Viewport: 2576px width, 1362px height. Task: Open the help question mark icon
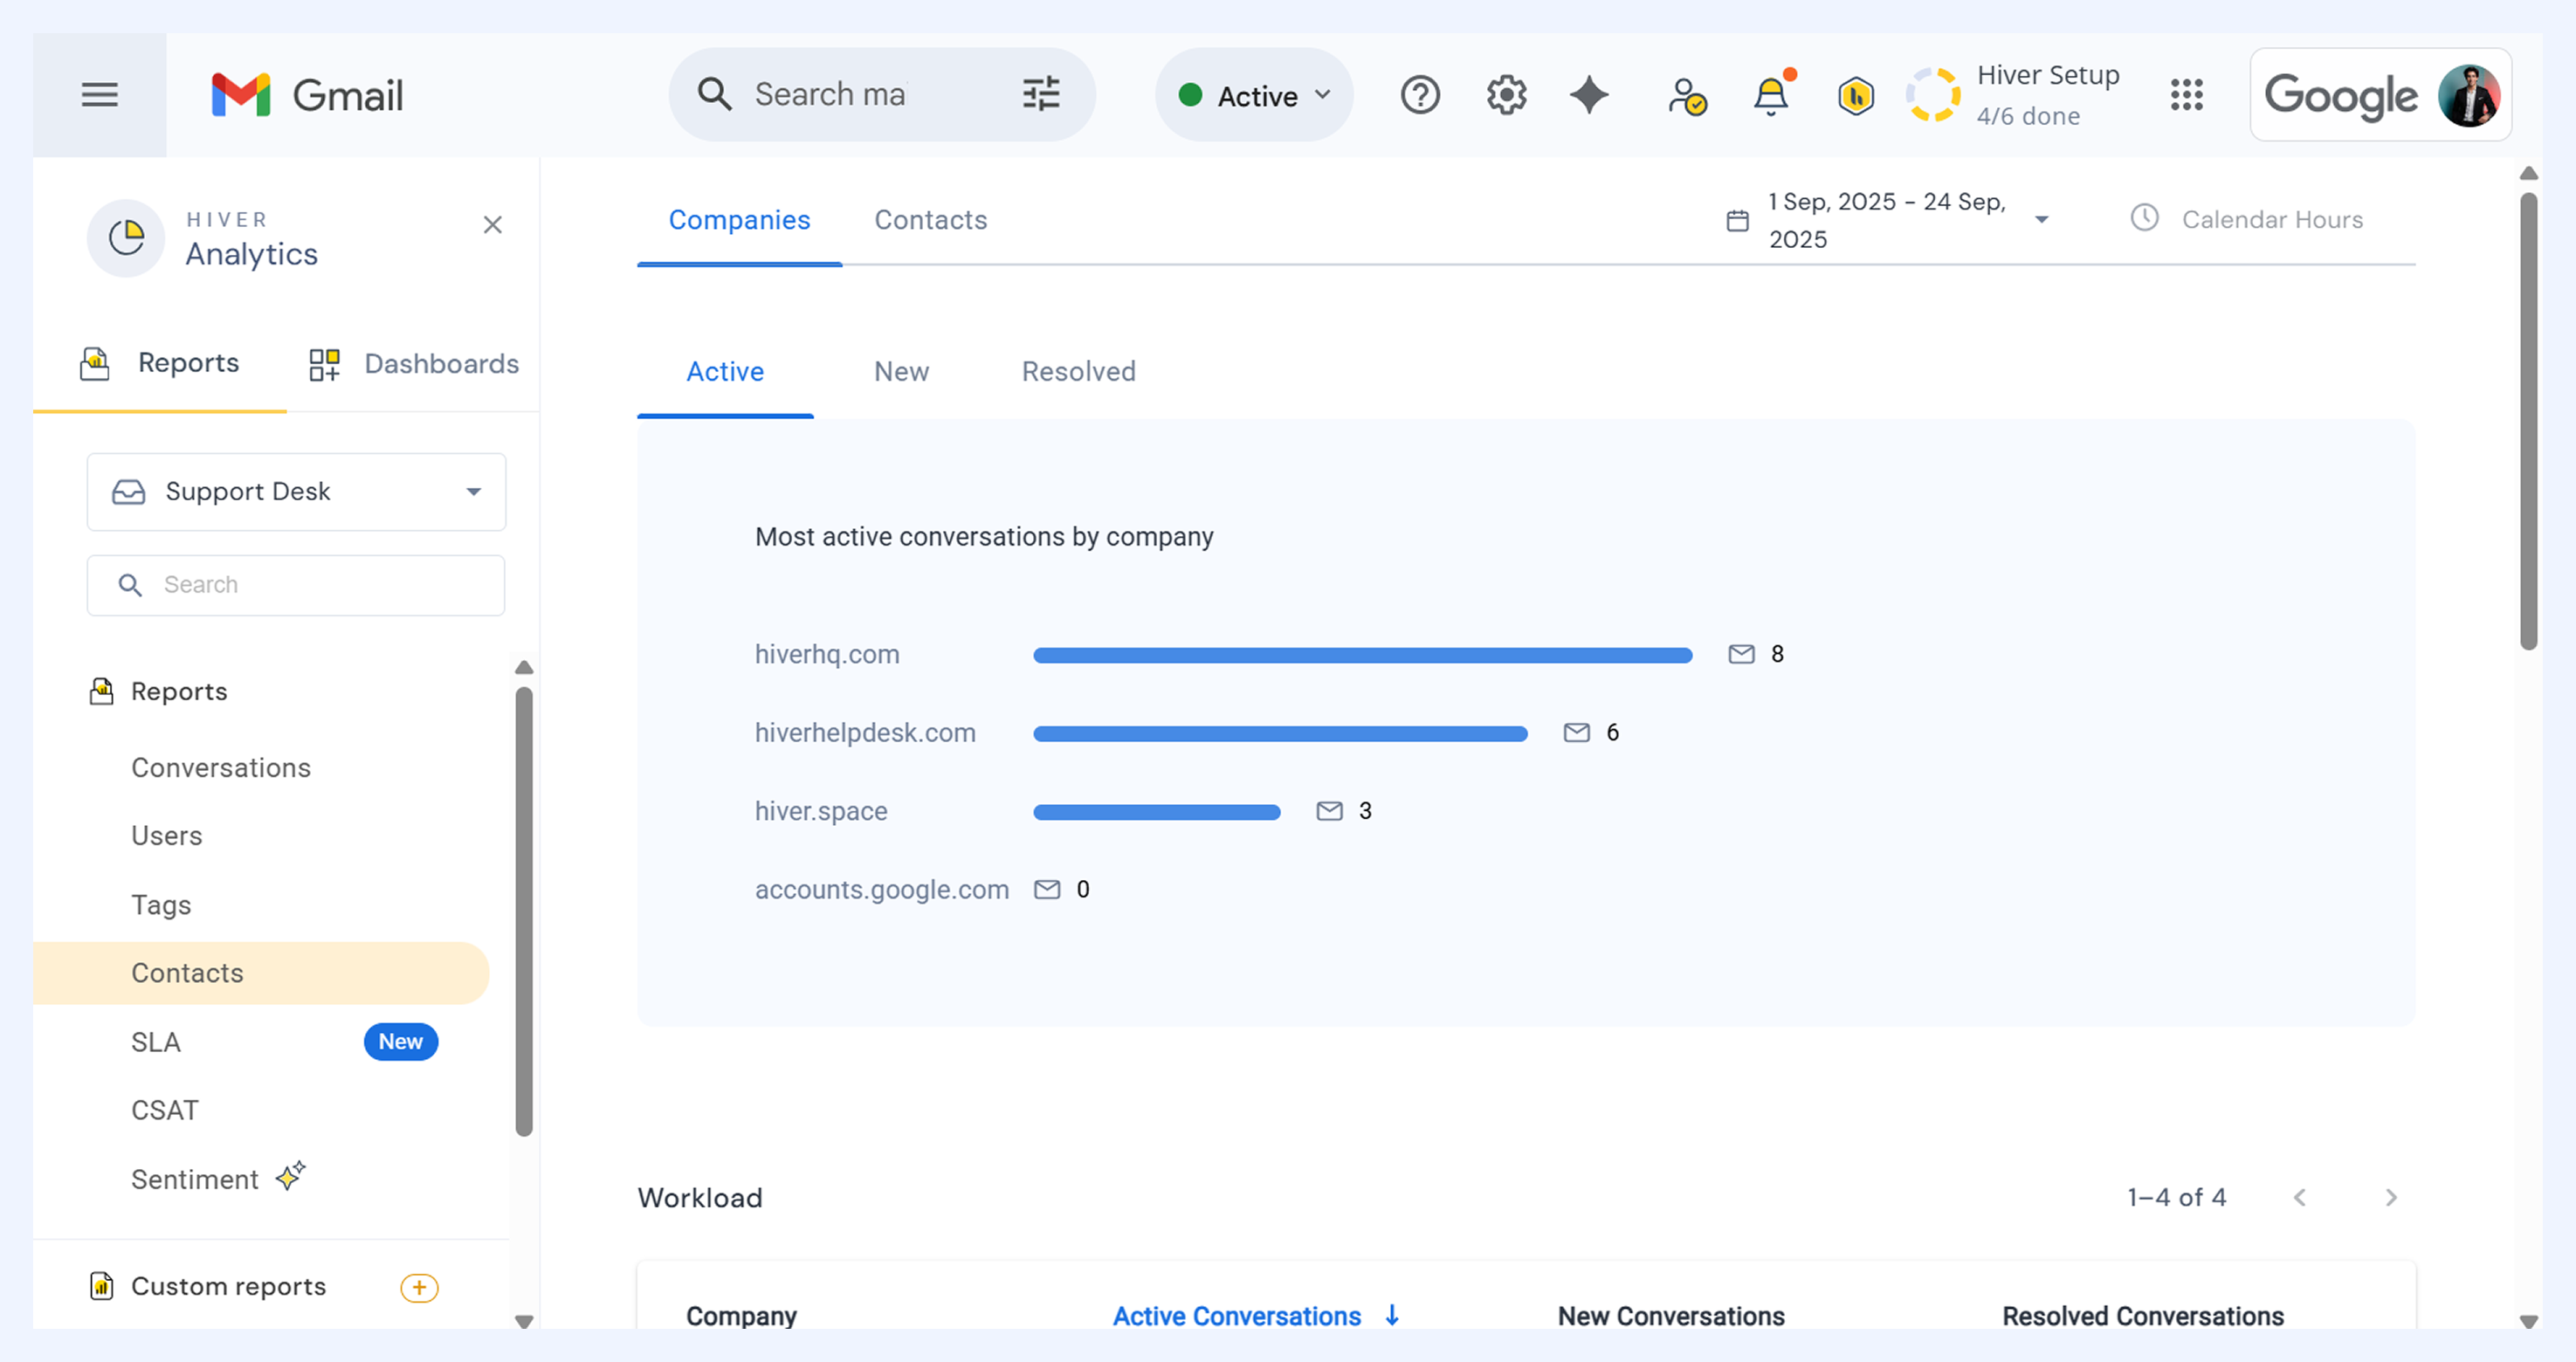click(1419, 95)
